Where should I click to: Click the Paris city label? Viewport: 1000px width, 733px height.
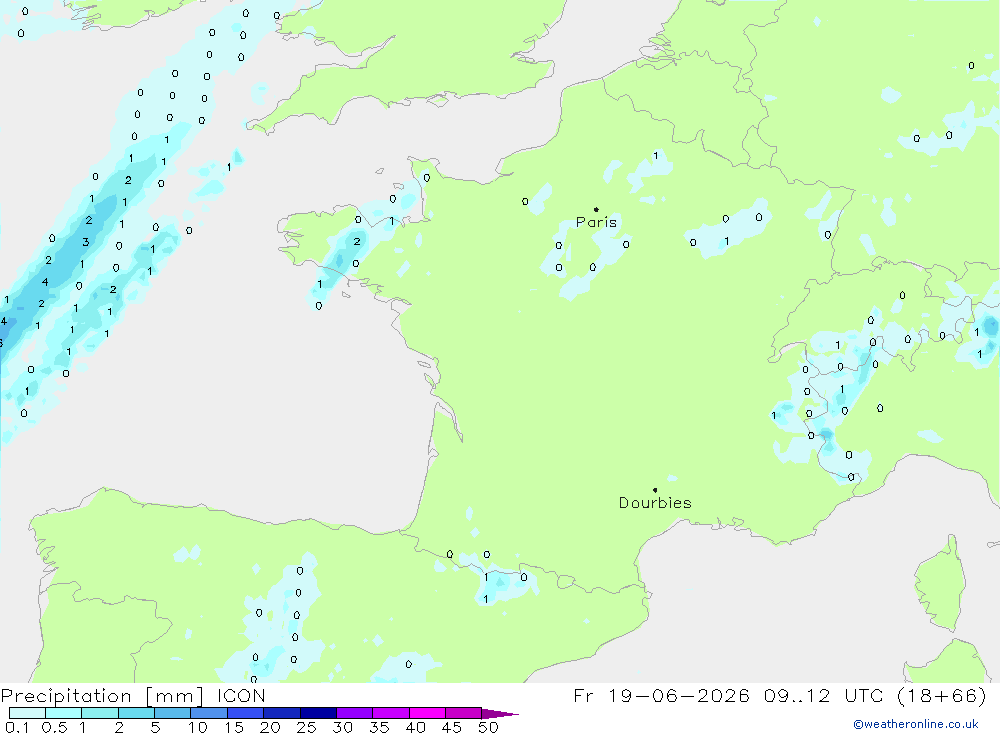point(596,222)
